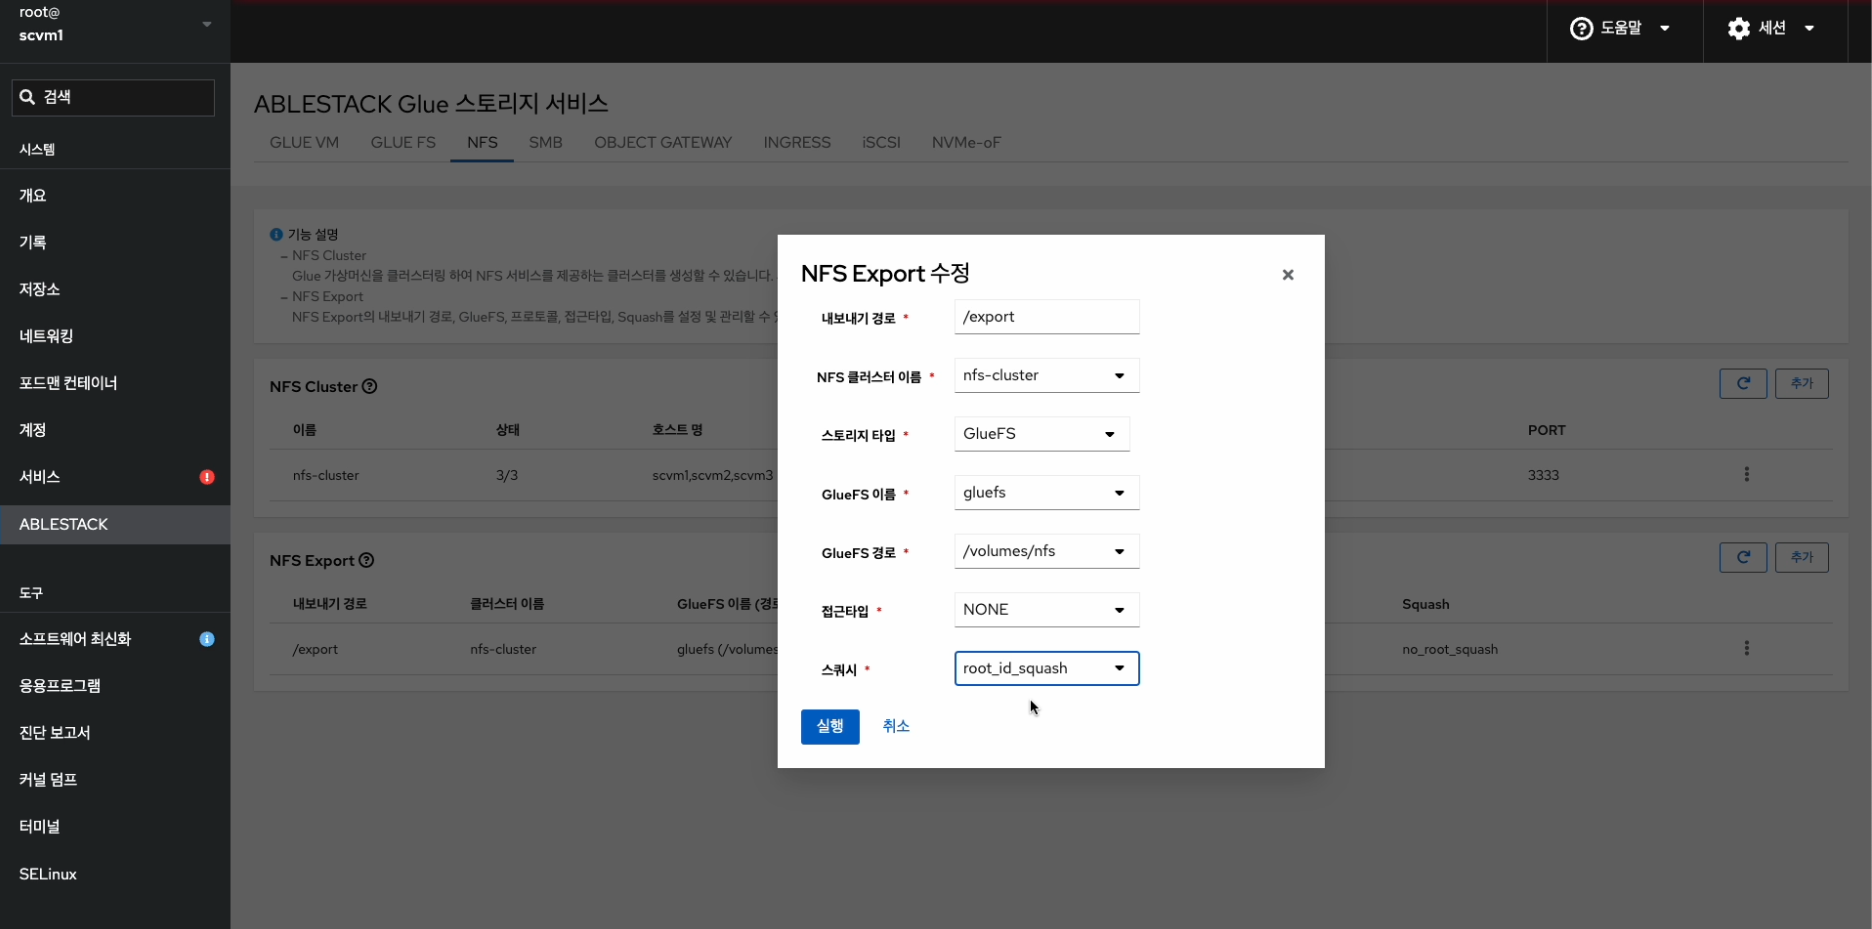The image size is (1872, 929).
Task: Expand the 접근타입 NONE dropdown
Action: [1046, 610]
